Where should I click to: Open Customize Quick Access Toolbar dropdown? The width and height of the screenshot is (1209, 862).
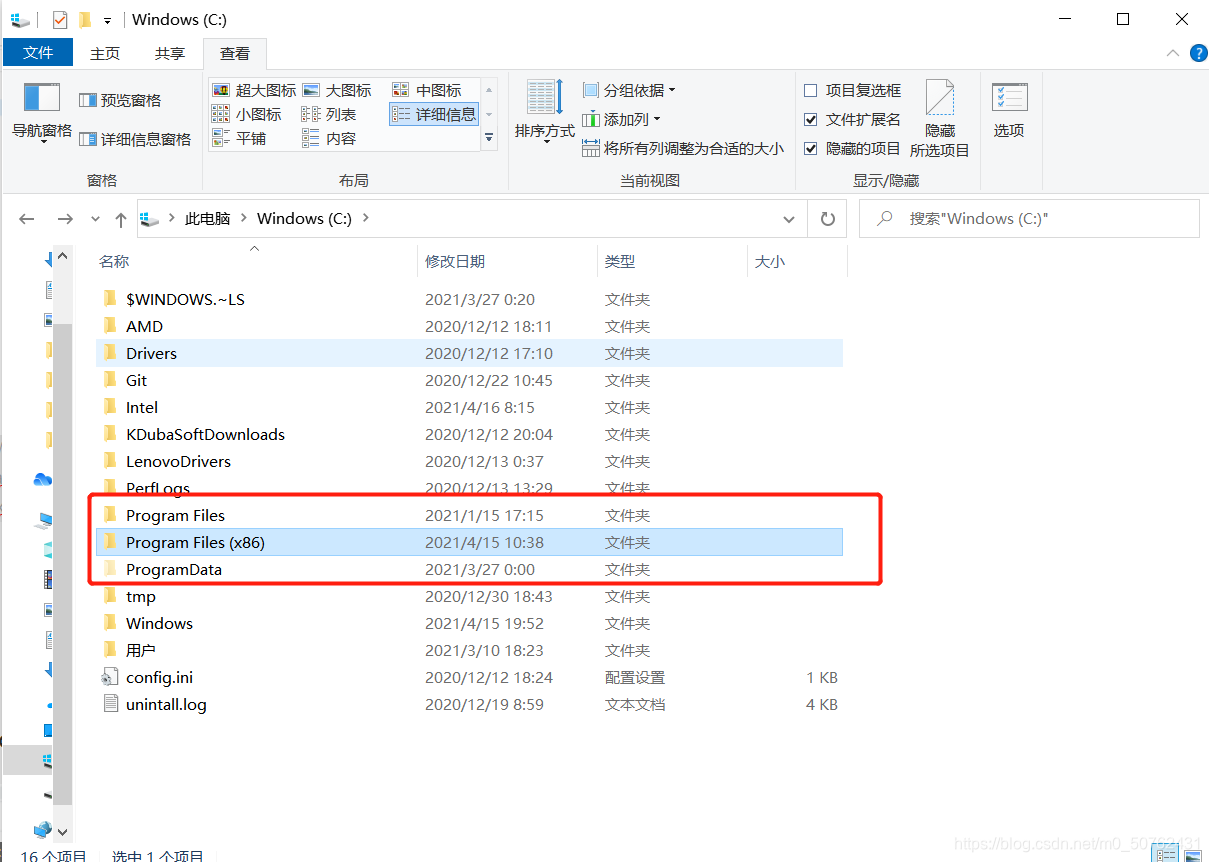pos(107,20)
